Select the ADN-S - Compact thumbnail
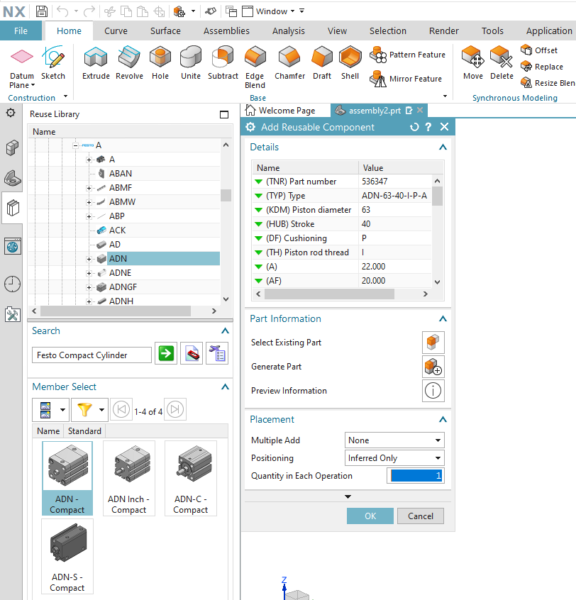The width and height of the screenshot is (576, 600). point(67,556)
